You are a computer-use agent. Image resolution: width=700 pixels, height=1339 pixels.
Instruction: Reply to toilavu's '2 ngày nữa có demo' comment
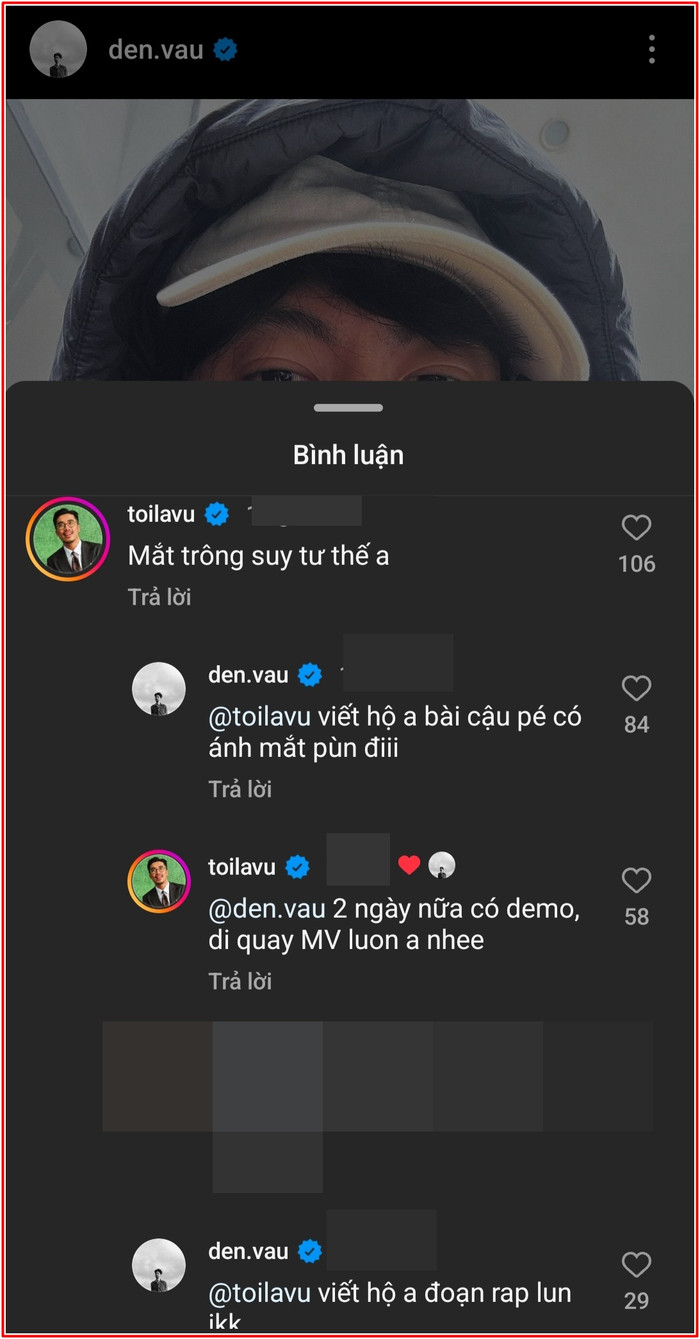tap(240, 981)
